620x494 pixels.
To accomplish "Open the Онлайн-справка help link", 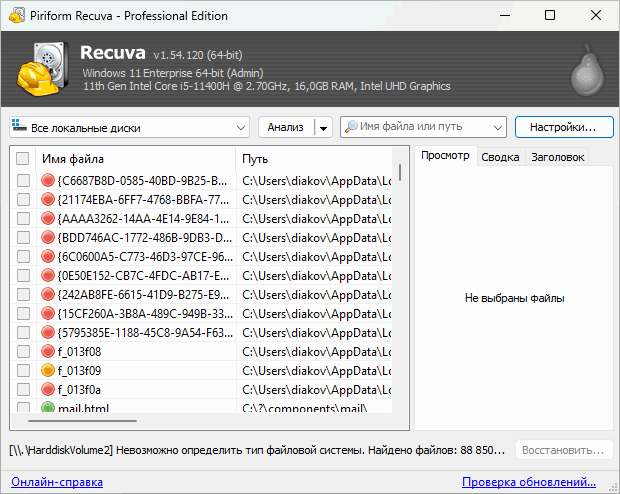I will tap(56, 482).
